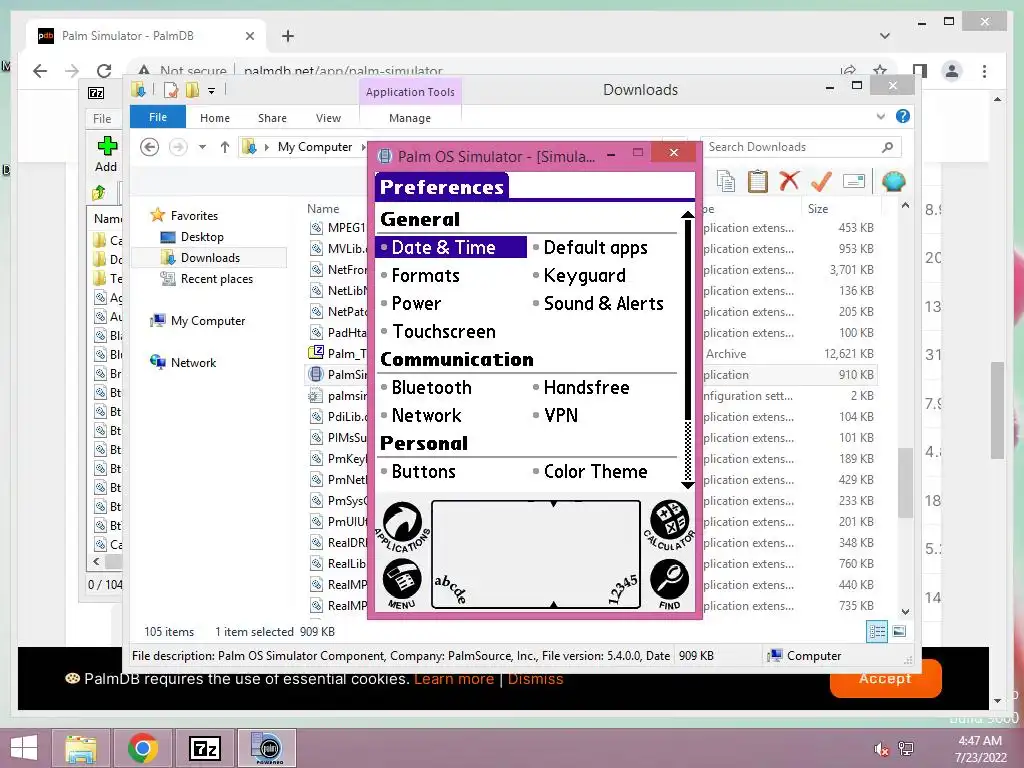Open the Bluetooth preference
Viewport: 1024px width, 768px height.
click(431, 388)
